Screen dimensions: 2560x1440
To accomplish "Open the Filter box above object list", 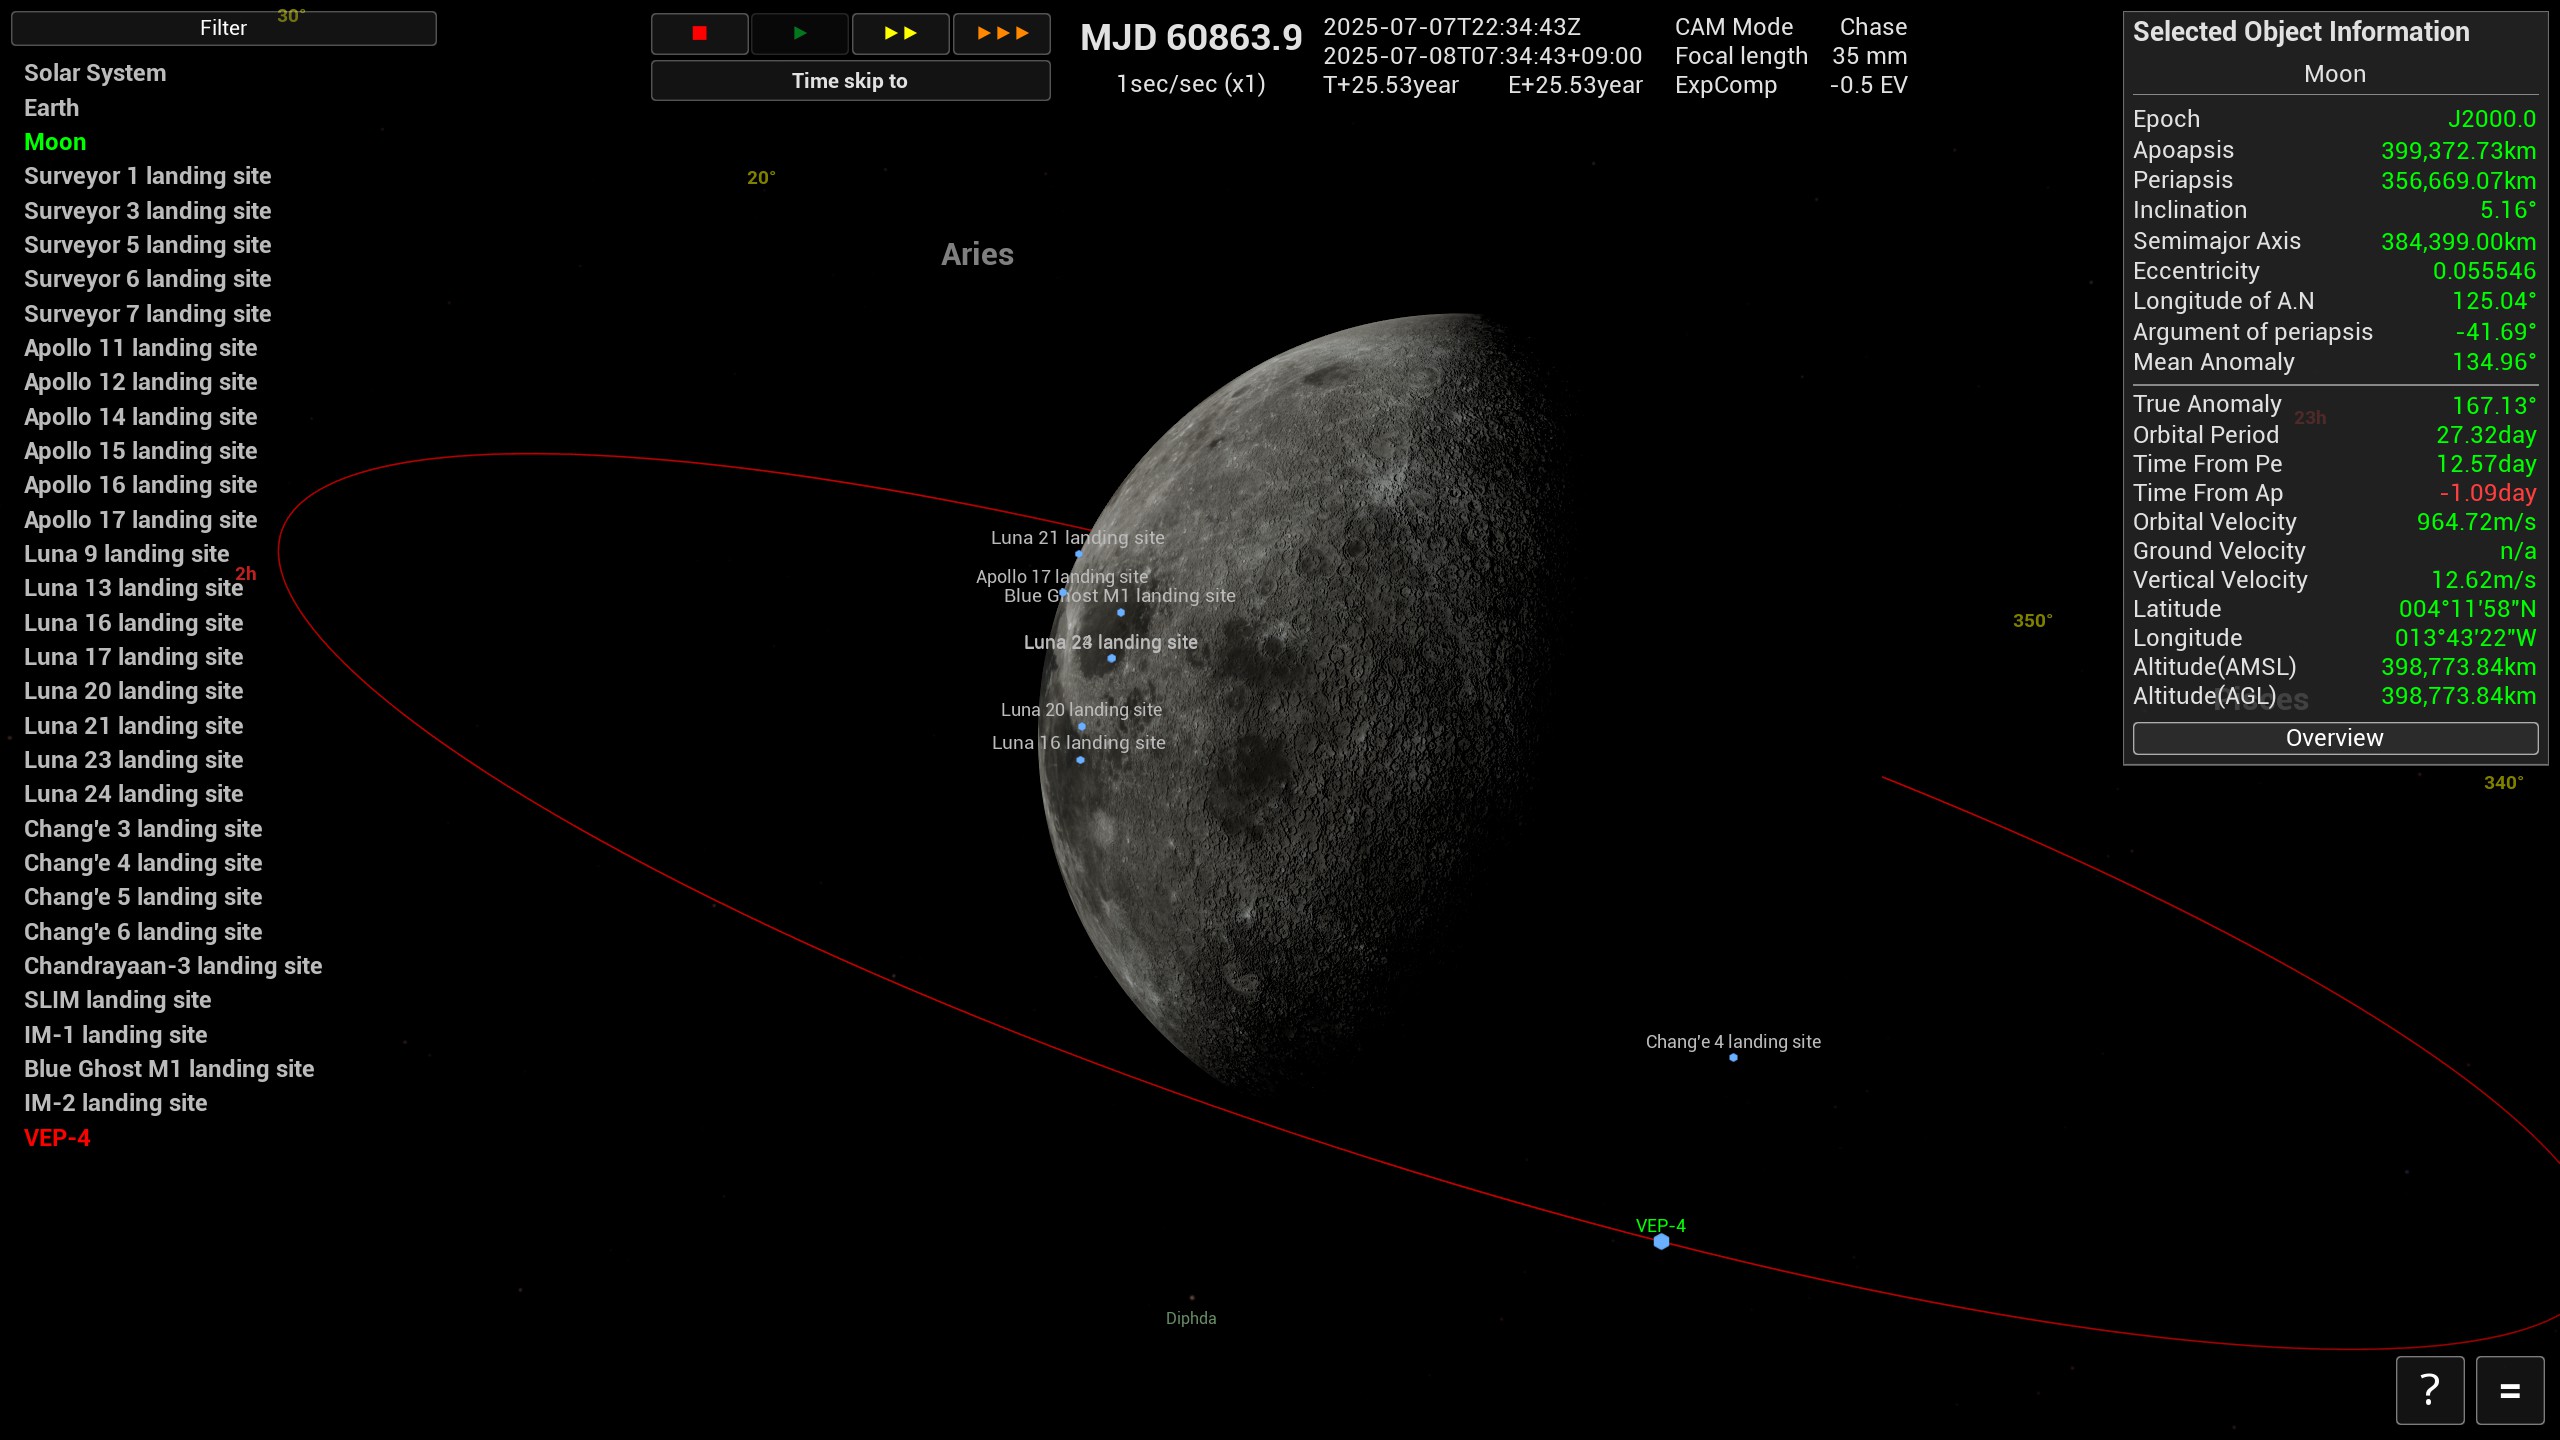I will point(223,28).
